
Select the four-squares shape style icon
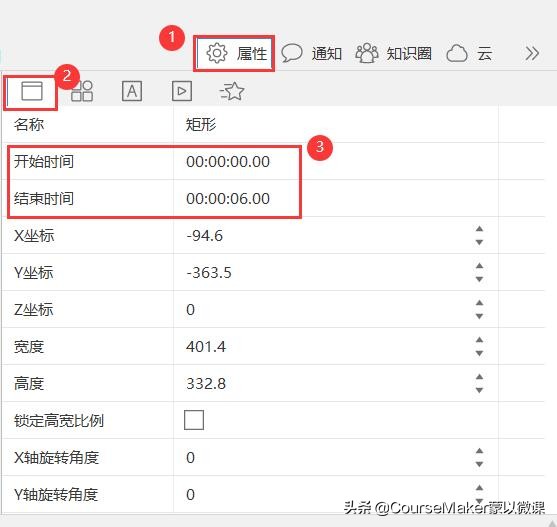point(82,91)
